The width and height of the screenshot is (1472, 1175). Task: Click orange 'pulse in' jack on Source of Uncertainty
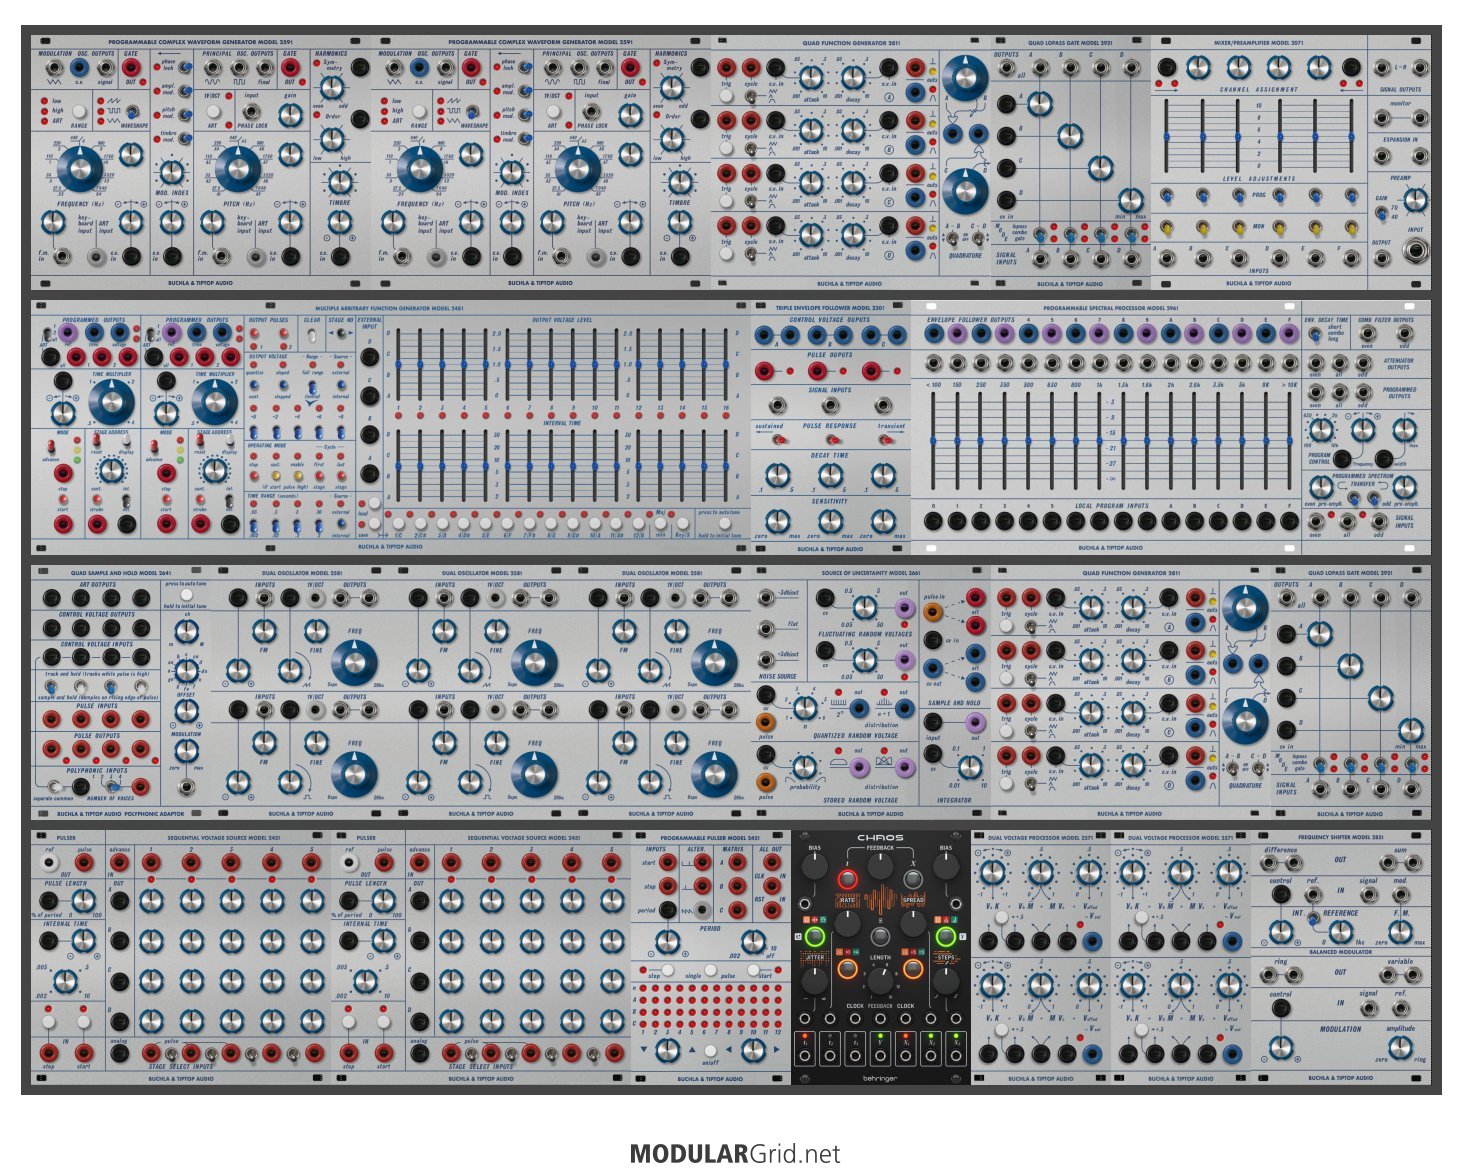coord(933,612)
